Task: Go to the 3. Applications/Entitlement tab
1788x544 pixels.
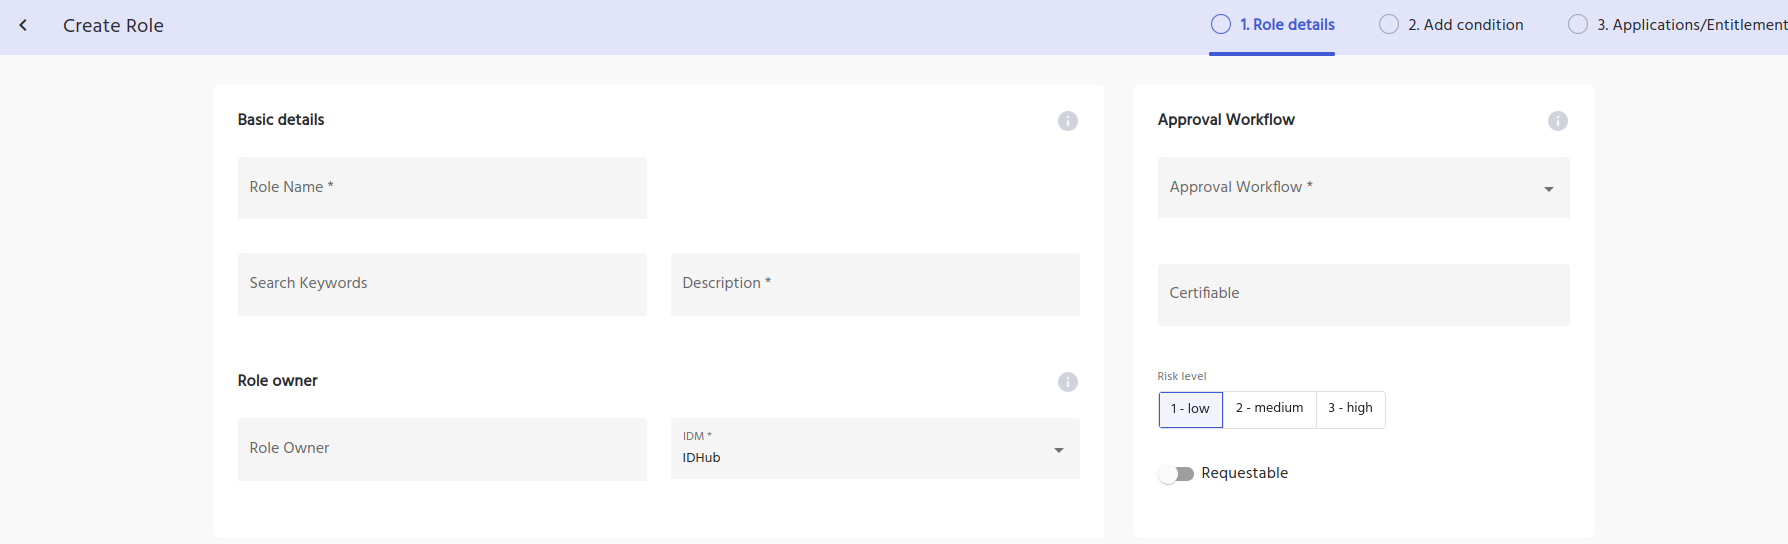Action: [1691, 25]
